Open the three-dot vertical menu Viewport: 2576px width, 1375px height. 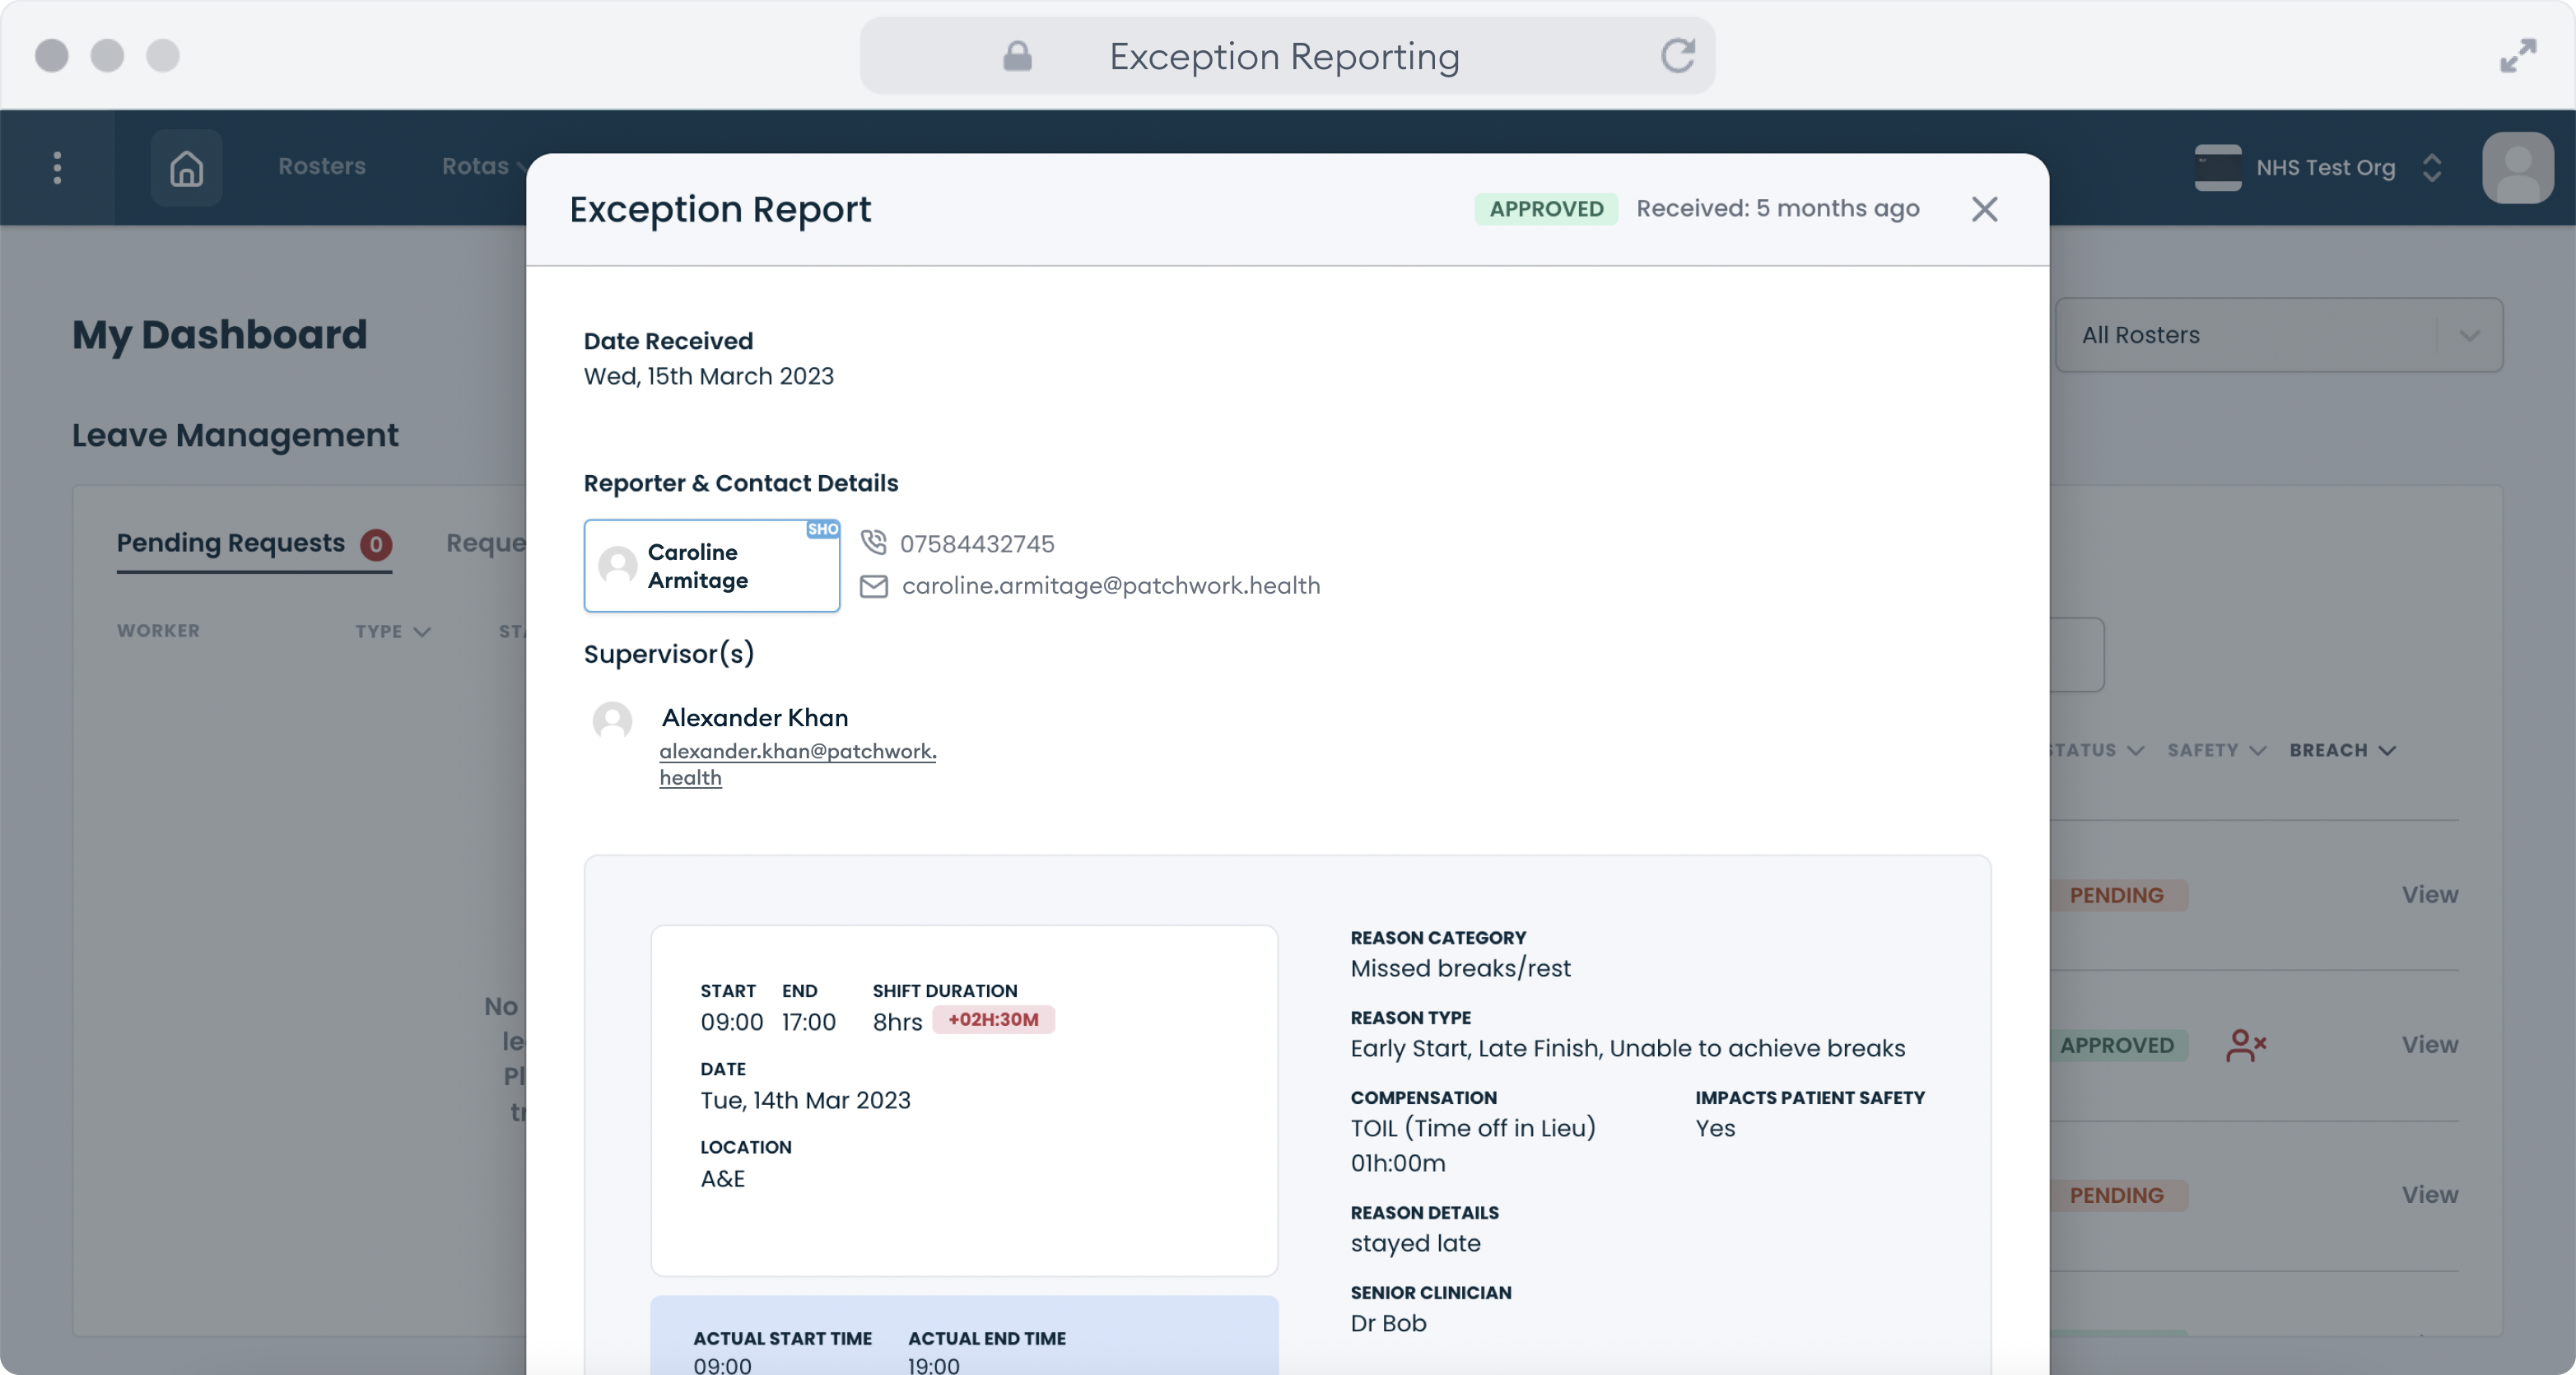(57, 167)
